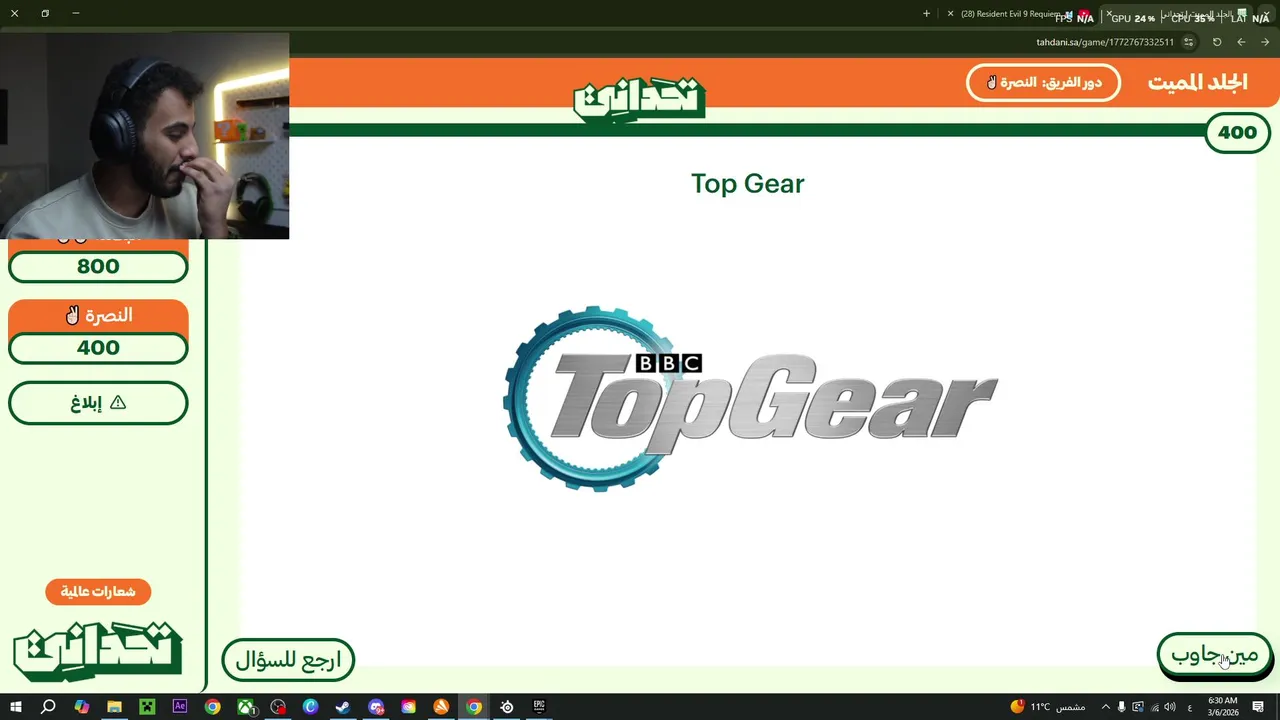Image resolution: width=1280 pixels, height=720 pixels.
Task: Close the Resident Evil 9 Requiem tab
Action: pyautogui.click(x=950, y=14)
